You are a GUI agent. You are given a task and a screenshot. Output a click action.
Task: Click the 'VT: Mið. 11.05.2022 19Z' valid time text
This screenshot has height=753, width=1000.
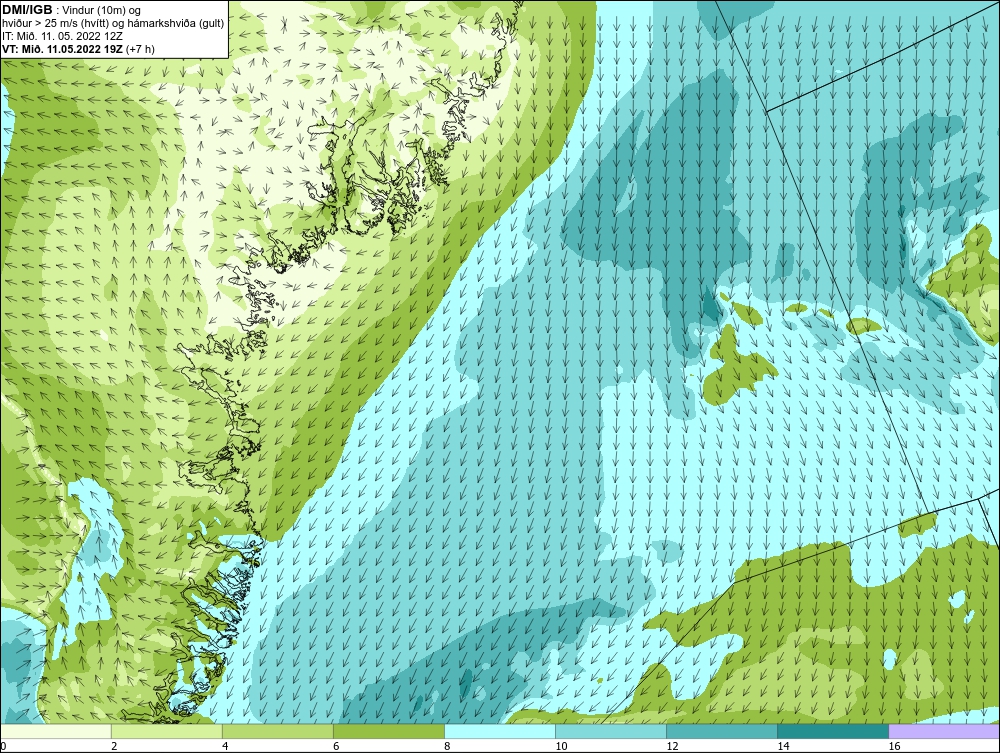coord(62,48)
